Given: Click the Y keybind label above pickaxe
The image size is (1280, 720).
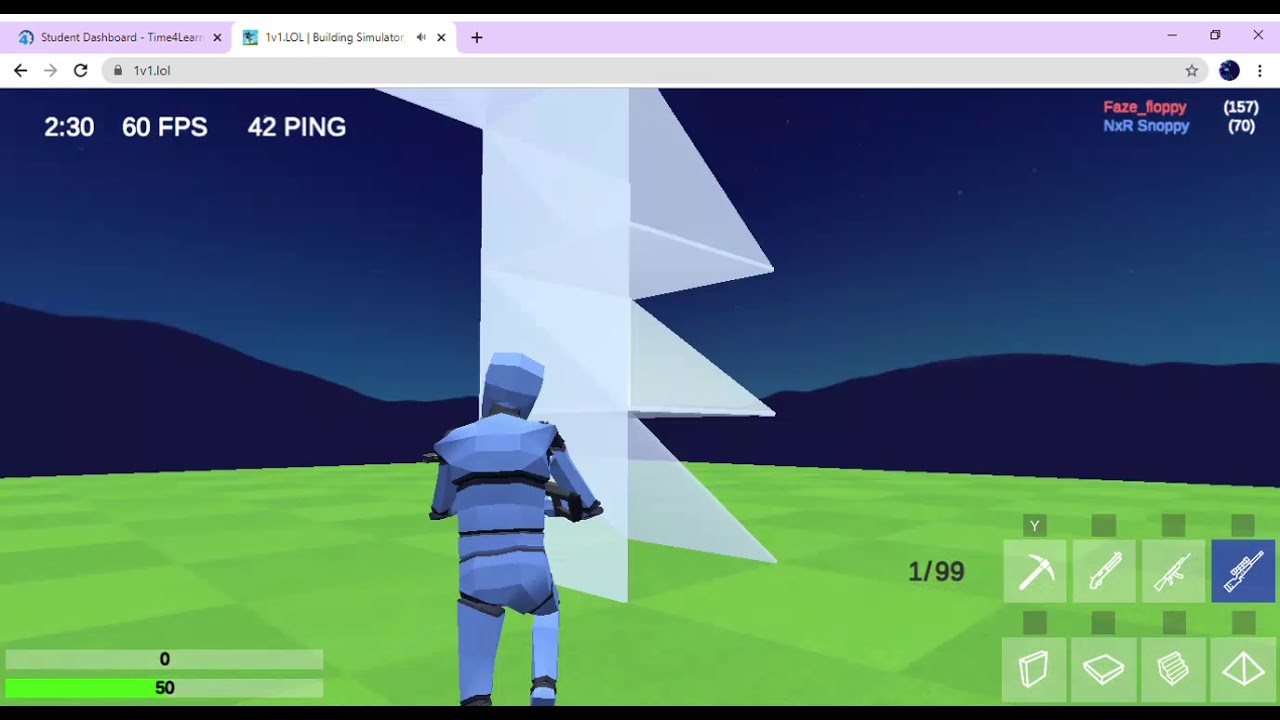Looking at the screenshot, I should [x=1035, y=526].
